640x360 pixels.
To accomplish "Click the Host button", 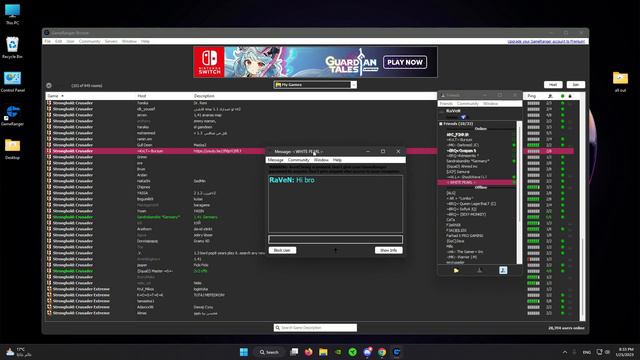I will click(x=553, y=84).
